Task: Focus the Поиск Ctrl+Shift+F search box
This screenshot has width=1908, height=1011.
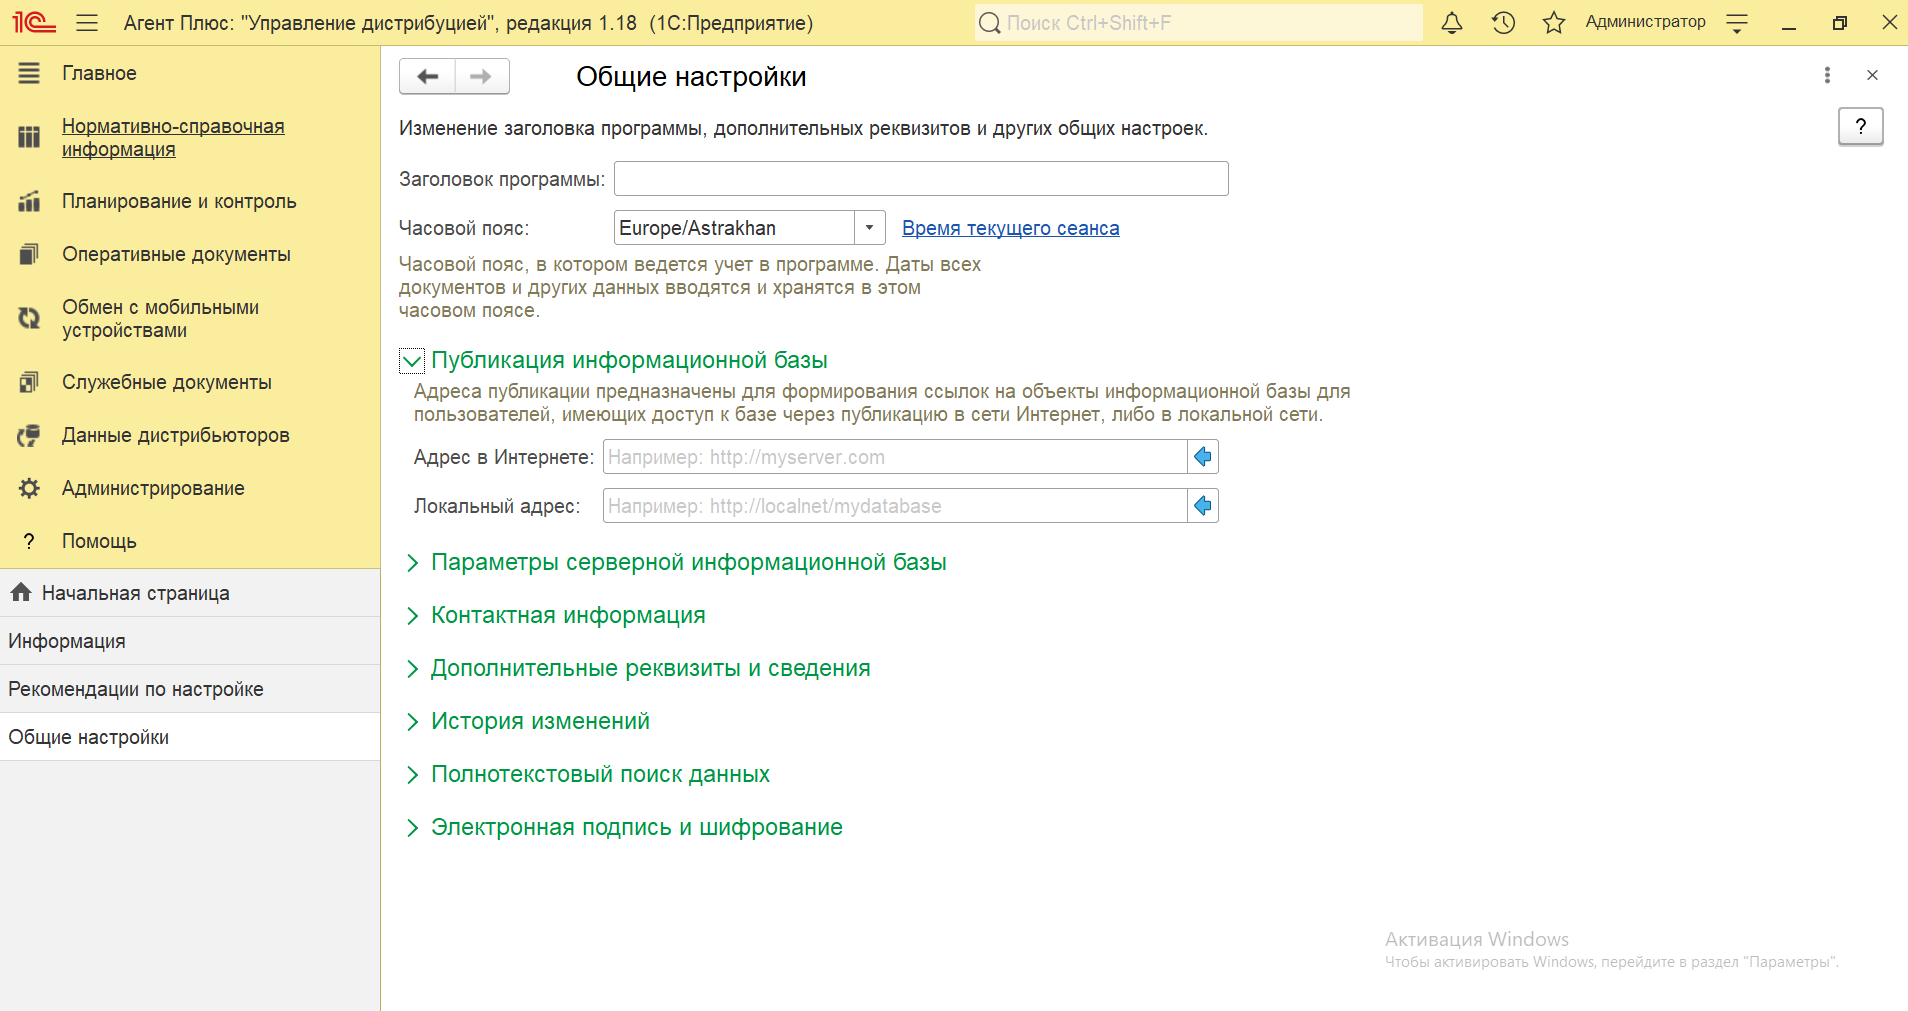Action: [x=1198, y=23]
